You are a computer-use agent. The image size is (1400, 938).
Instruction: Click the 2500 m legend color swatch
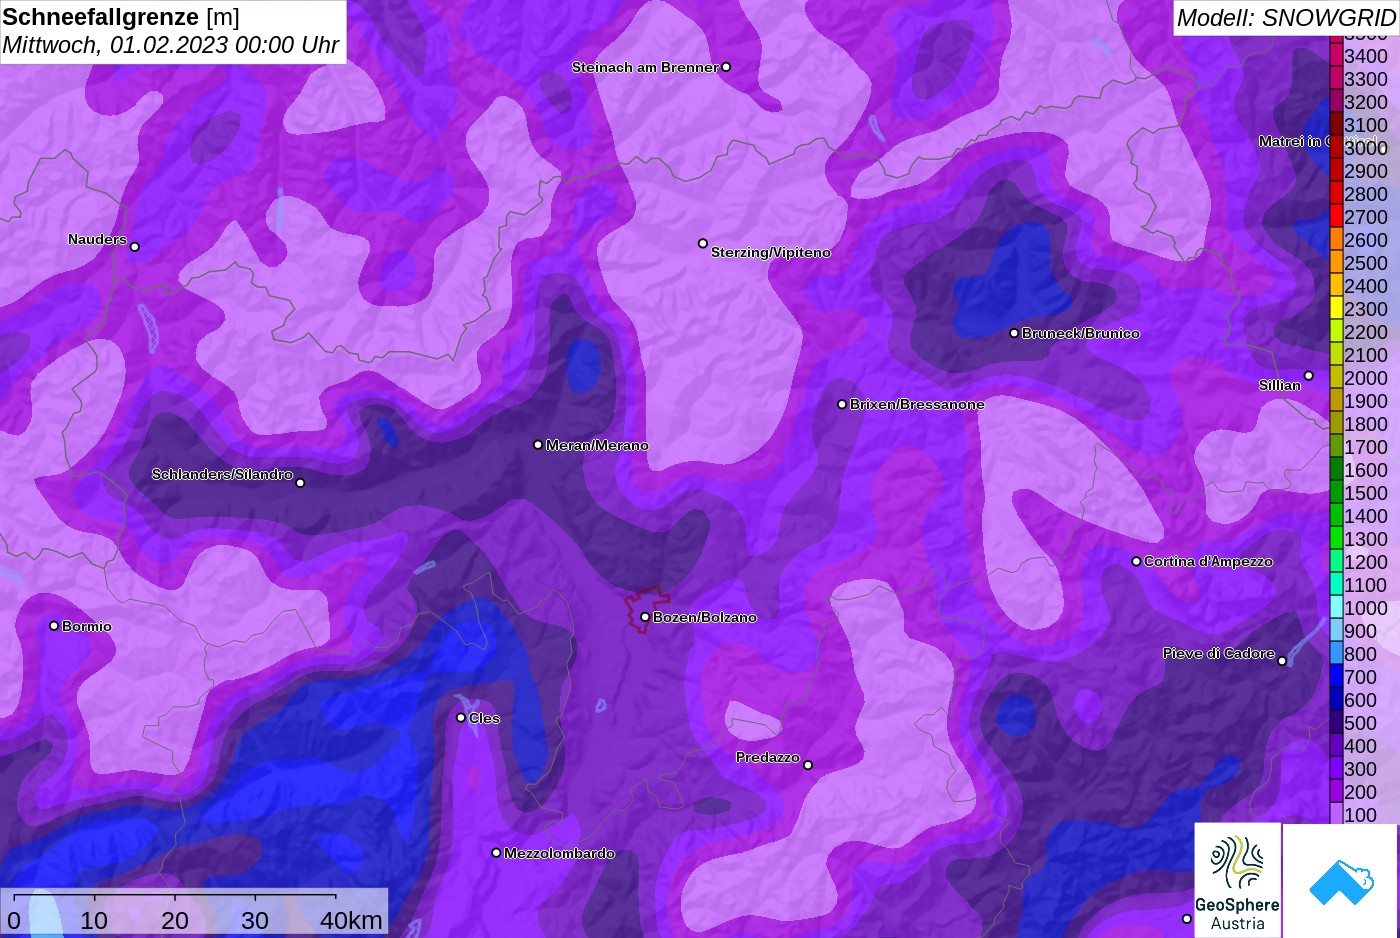coord(1336,262)
